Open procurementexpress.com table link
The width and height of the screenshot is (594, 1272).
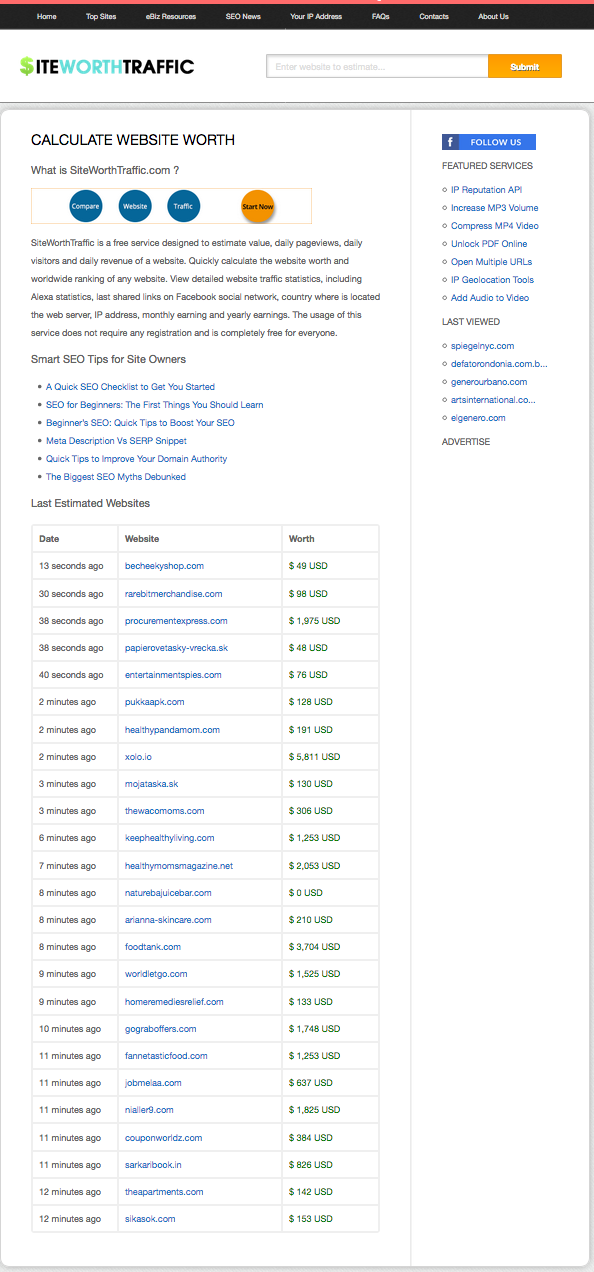click(176, 621)
